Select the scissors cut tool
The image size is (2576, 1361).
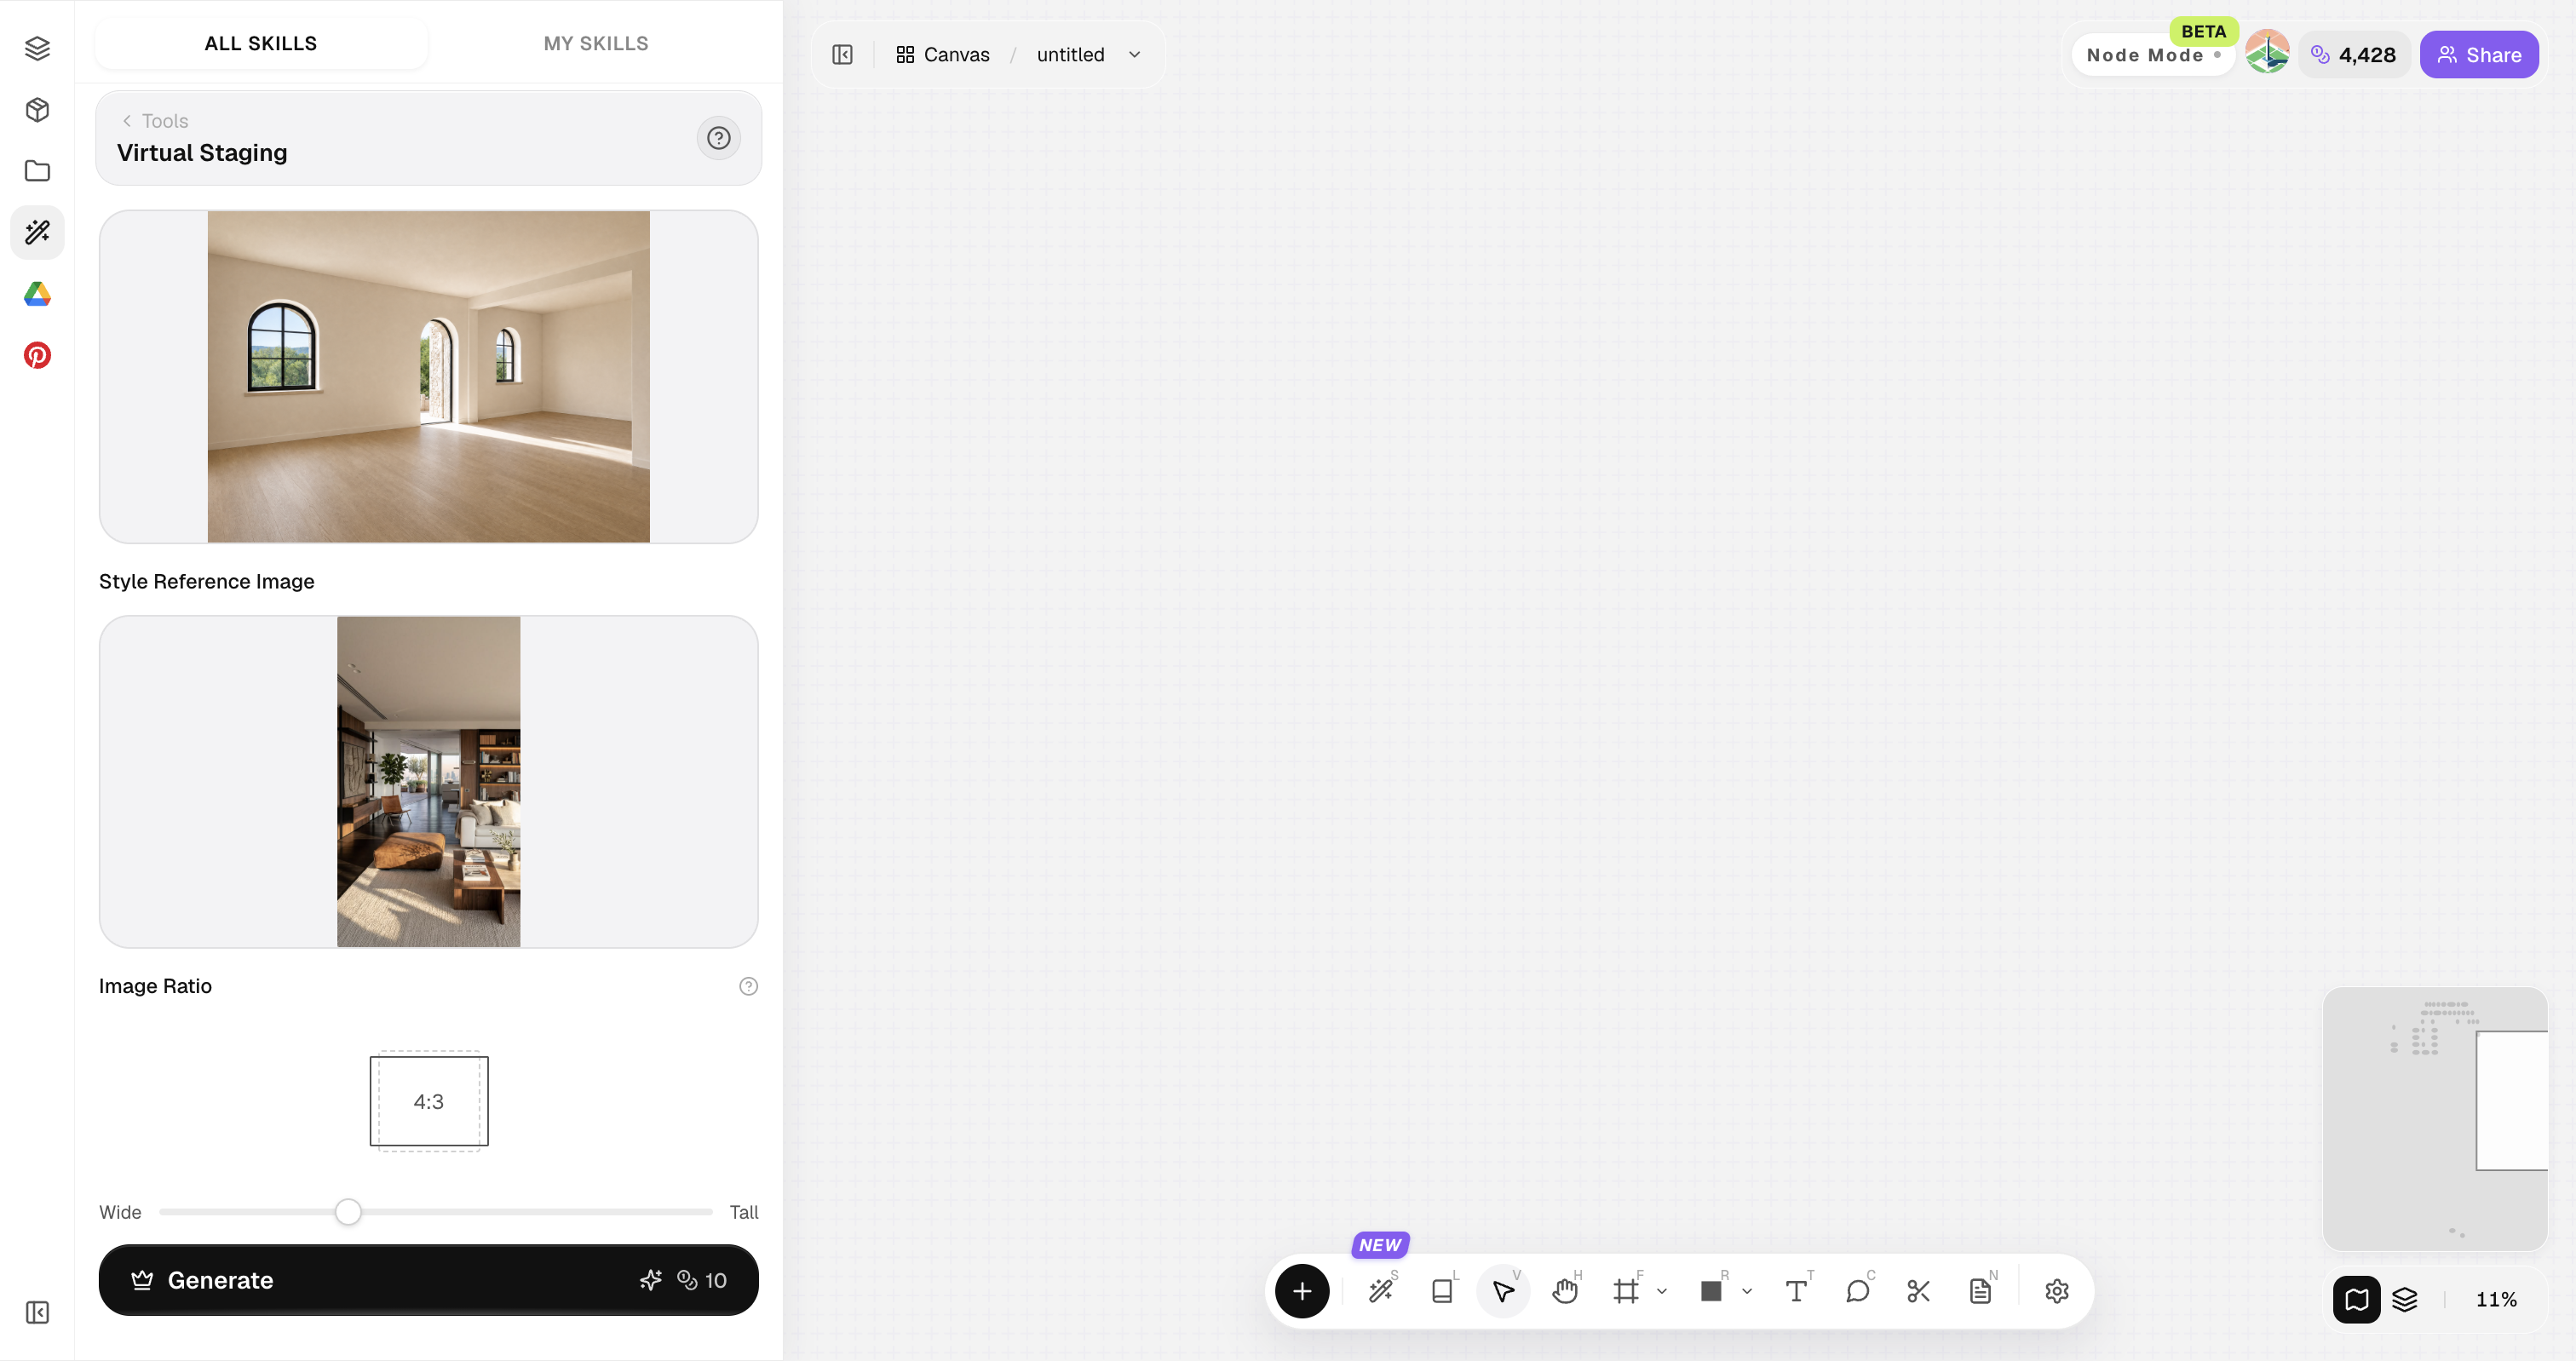1918,1291
